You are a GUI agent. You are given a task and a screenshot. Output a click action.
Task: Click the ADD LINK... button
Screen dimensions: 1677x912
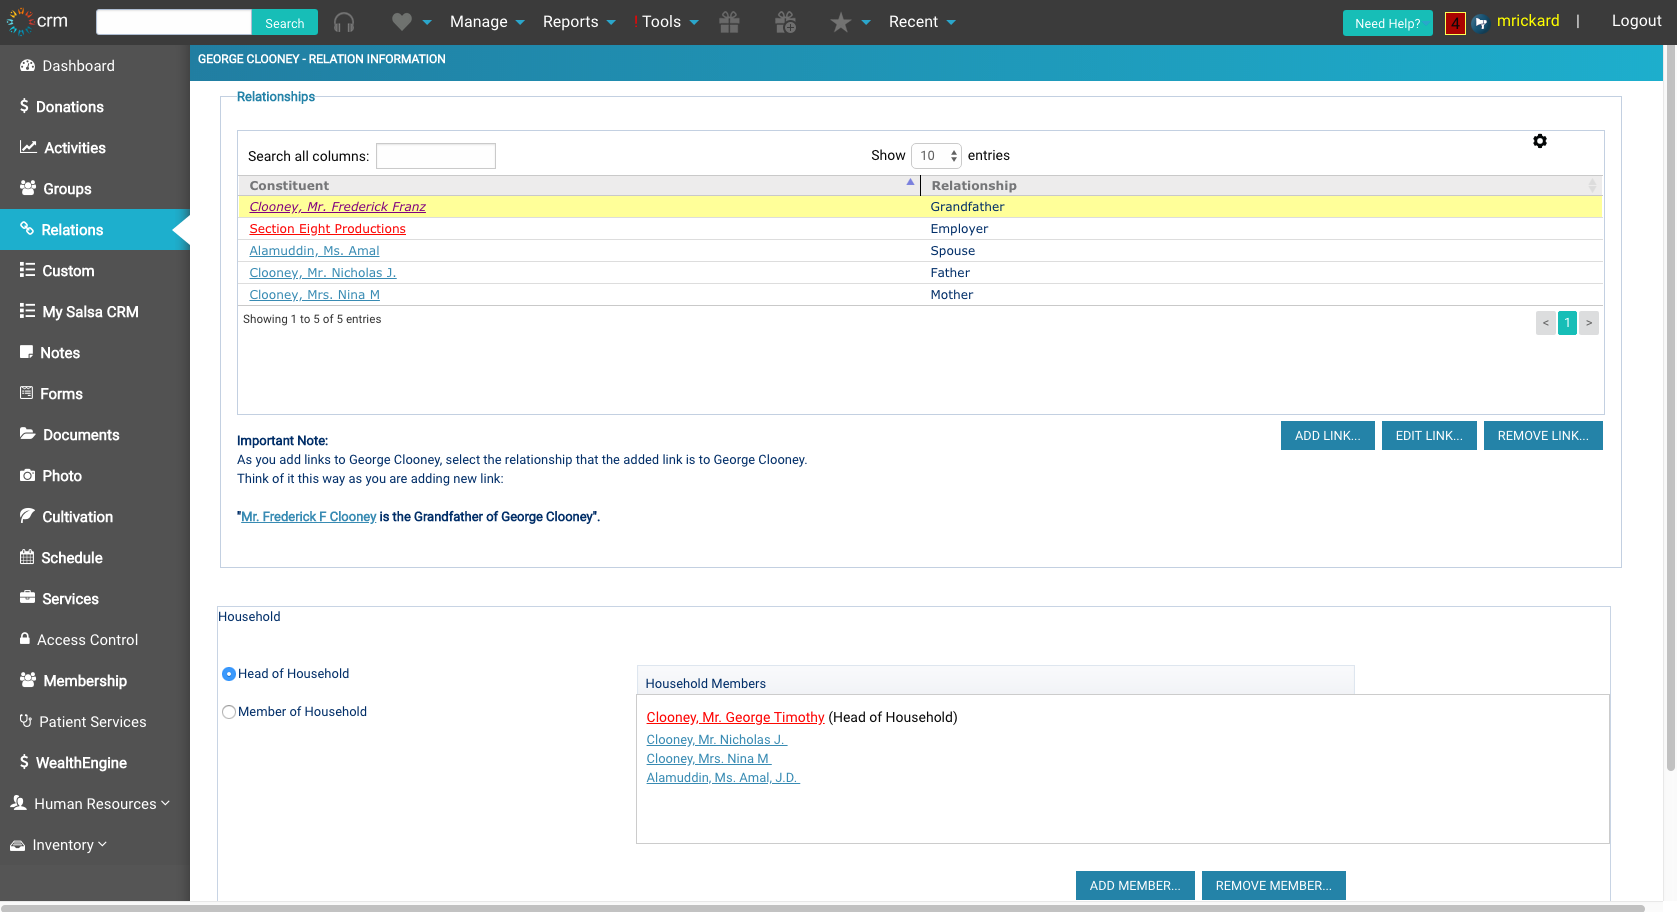coord(1327,435)
